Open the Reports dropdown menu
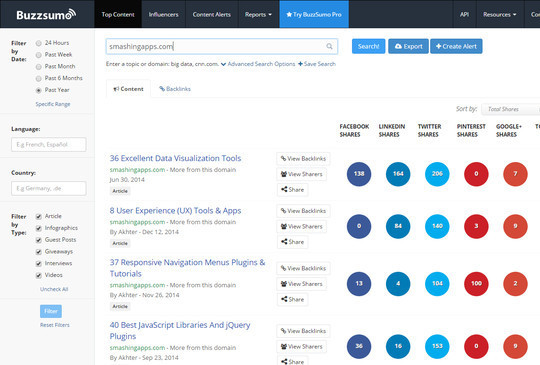The height and width of the screenshot is (365, 540). 258,14
